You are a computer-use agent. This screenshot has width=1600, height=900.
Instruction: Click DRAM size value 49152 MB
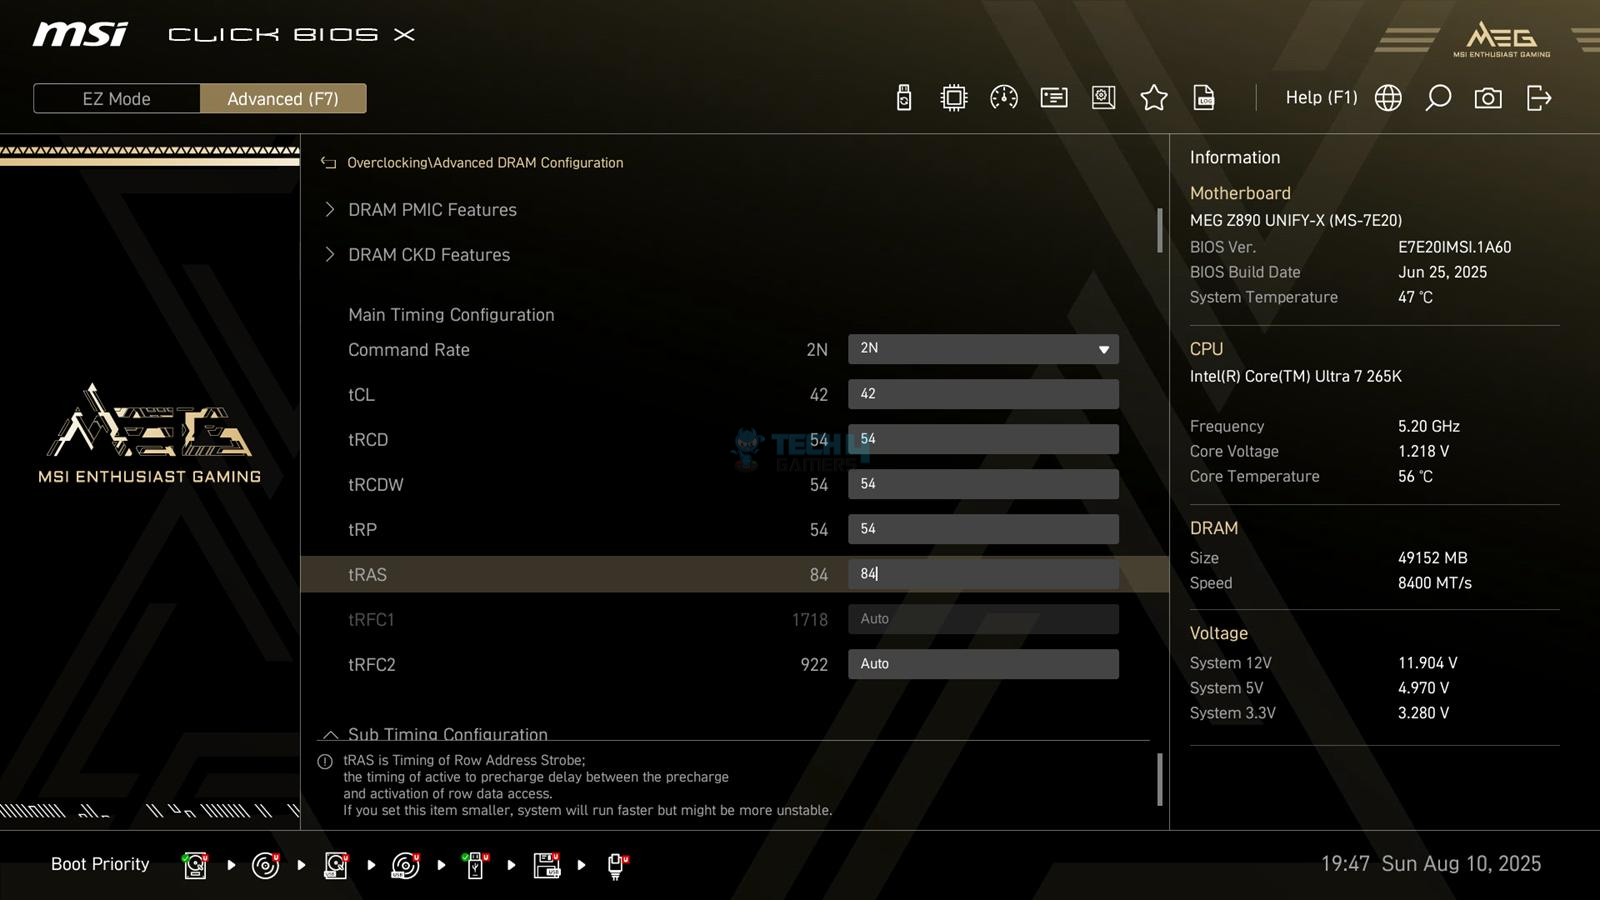(1433, 558)
